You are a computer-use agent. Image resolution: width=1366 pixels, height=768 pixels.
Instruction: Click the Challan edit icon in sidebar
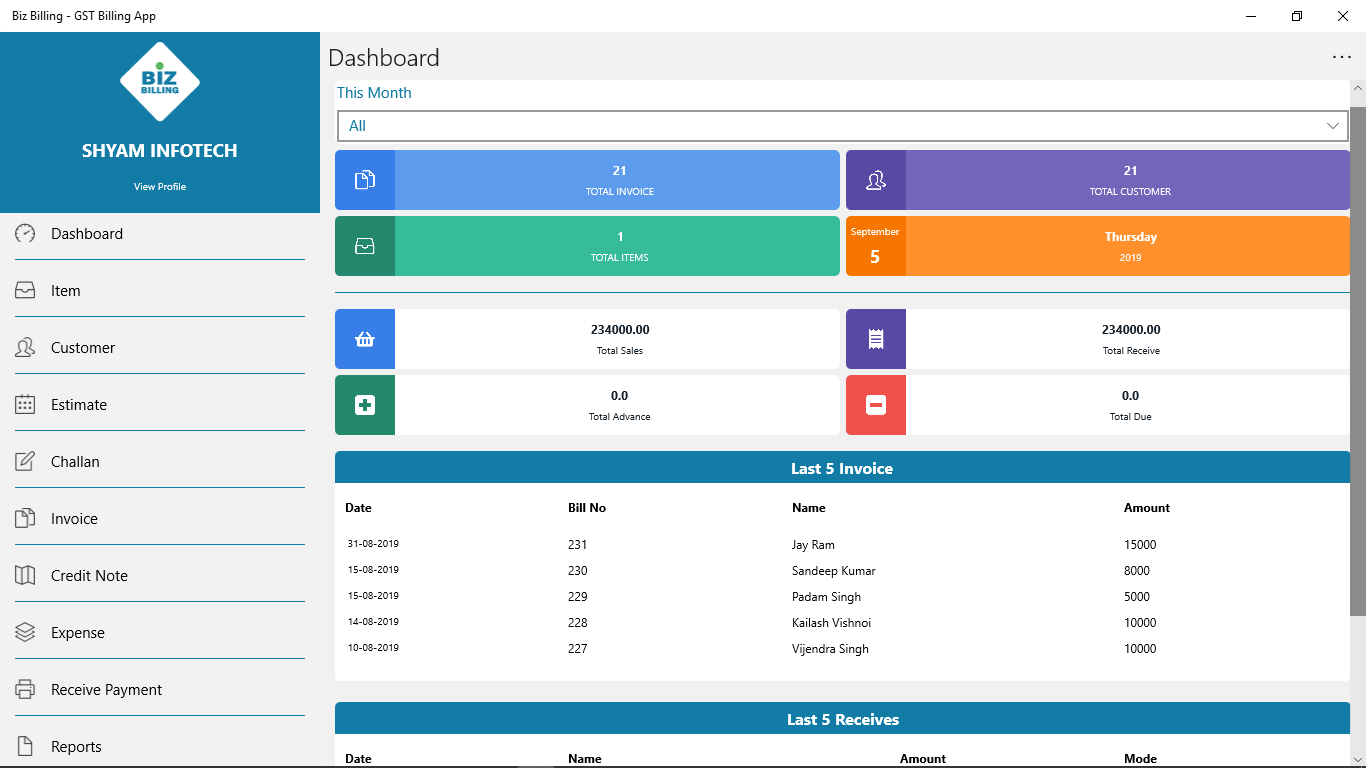(25, 461)
